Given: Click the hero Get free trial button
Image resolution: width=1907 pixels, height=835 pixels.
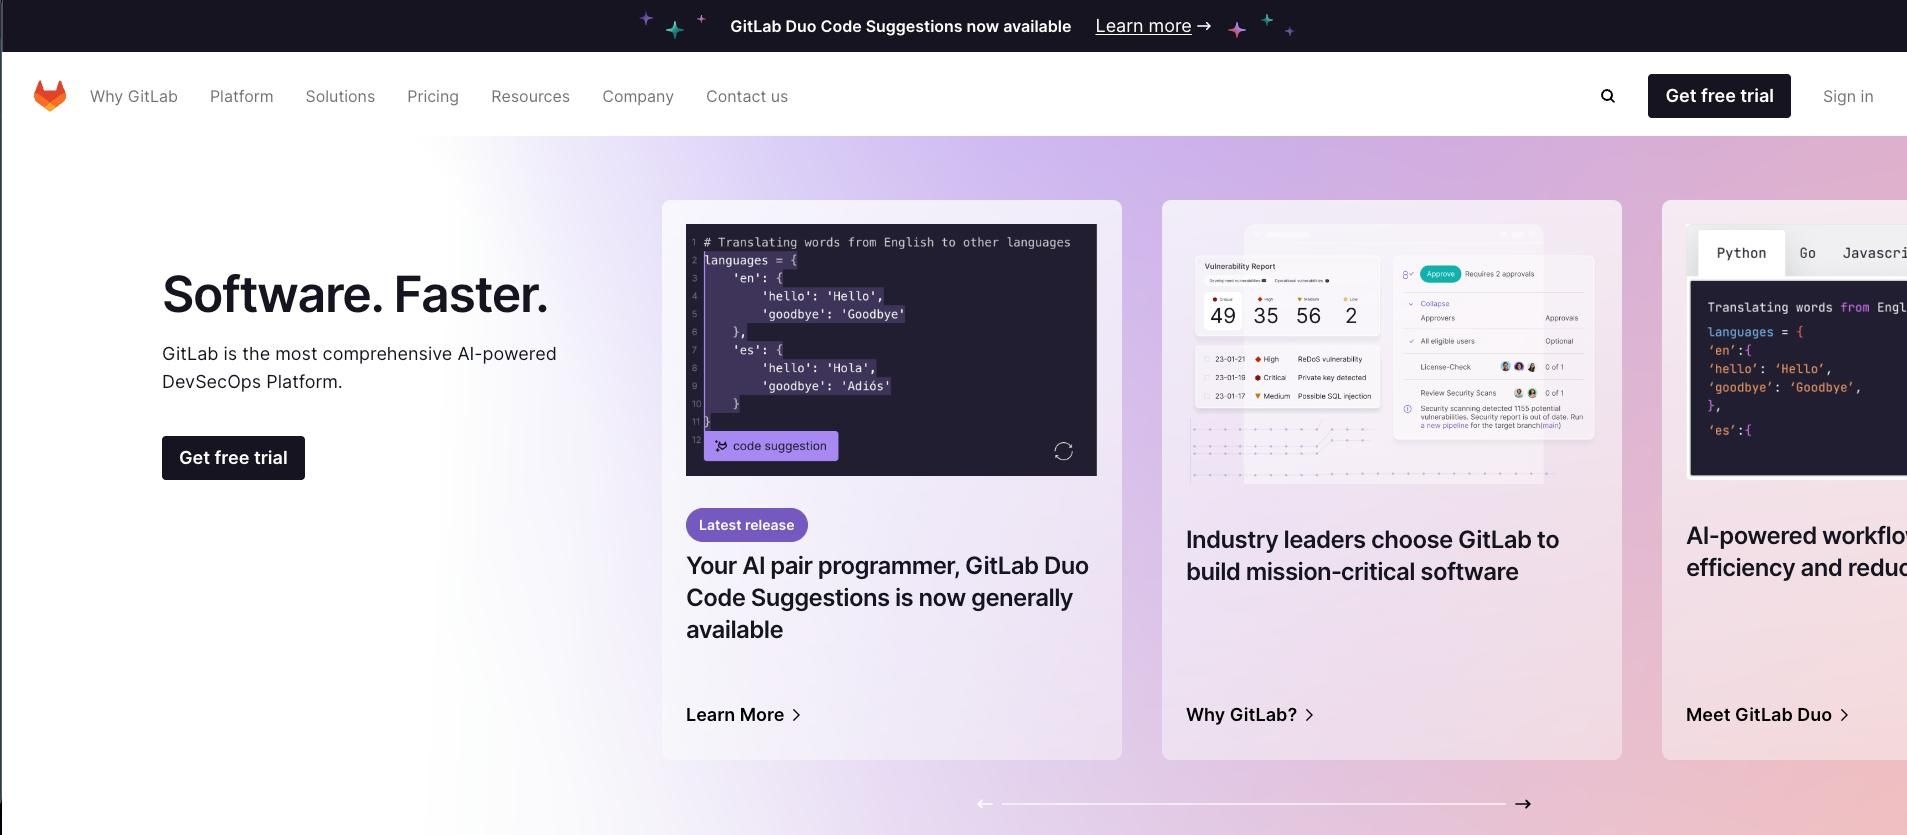Looking at the screenshot, I should tap(233, 458).
